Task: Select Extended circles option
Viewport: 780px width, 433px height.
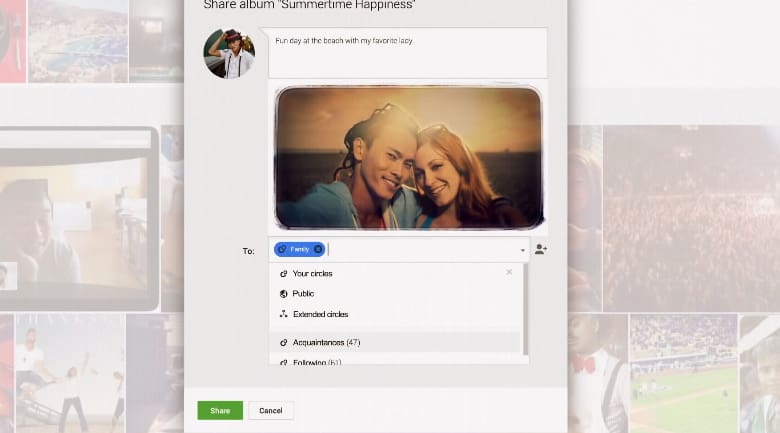Action: coord(320,314)
